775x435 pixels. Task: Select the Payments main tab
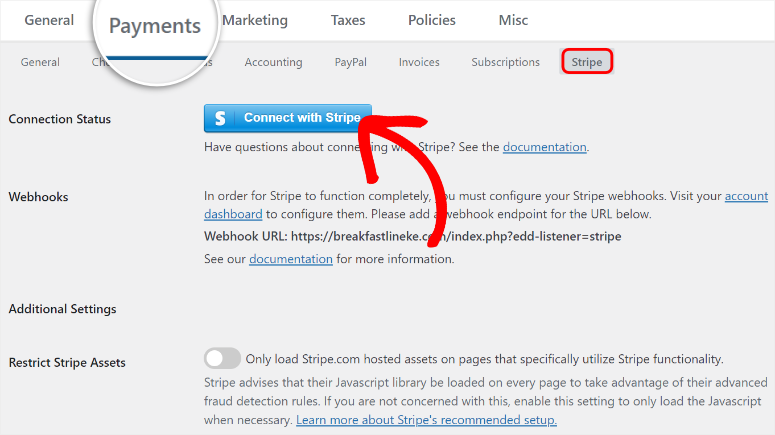point(154,26)
